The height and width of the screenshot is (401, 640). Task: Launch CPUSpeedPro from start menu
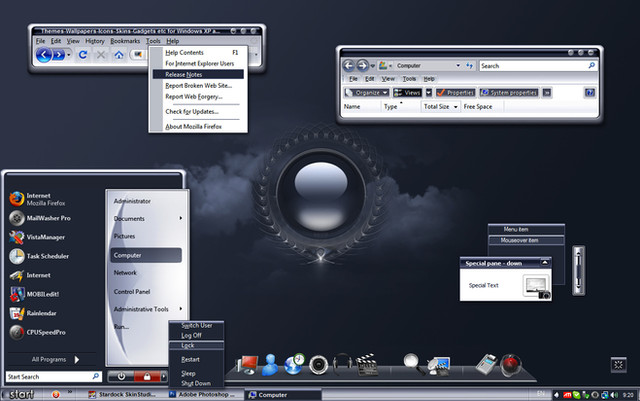pyautogui.click(x=38, y=332)
